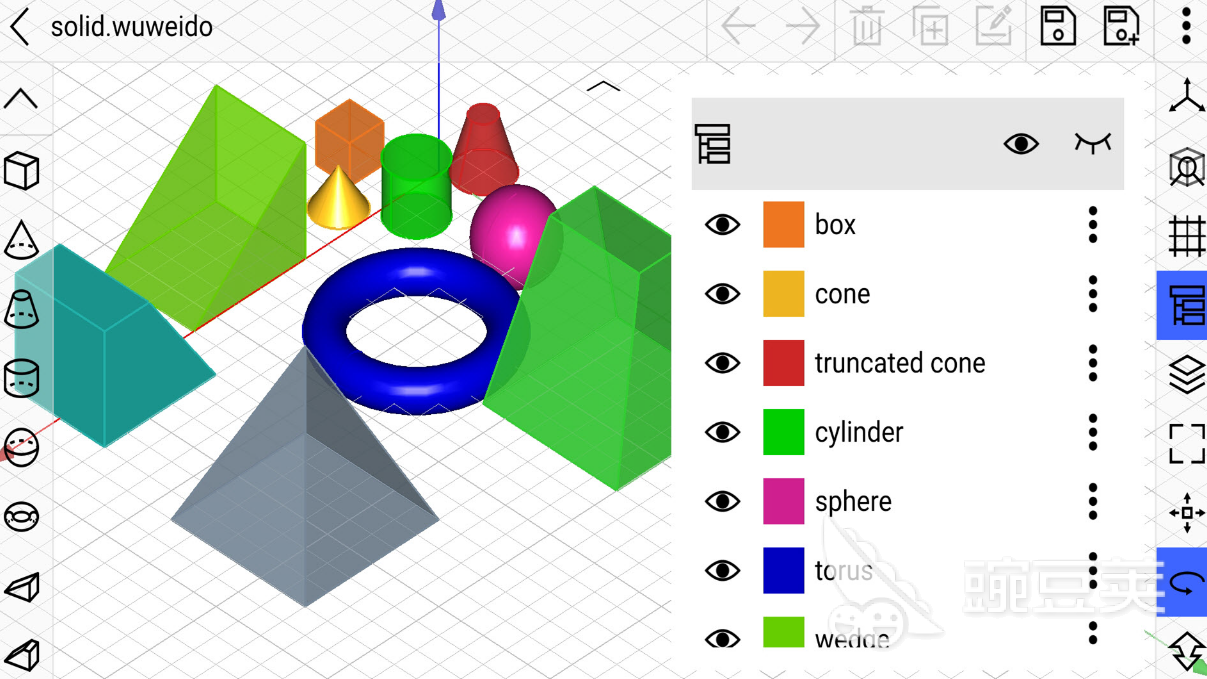Open the three-dot options for truncated cone
This screenshot has width=1207, height=679.
1093,363
